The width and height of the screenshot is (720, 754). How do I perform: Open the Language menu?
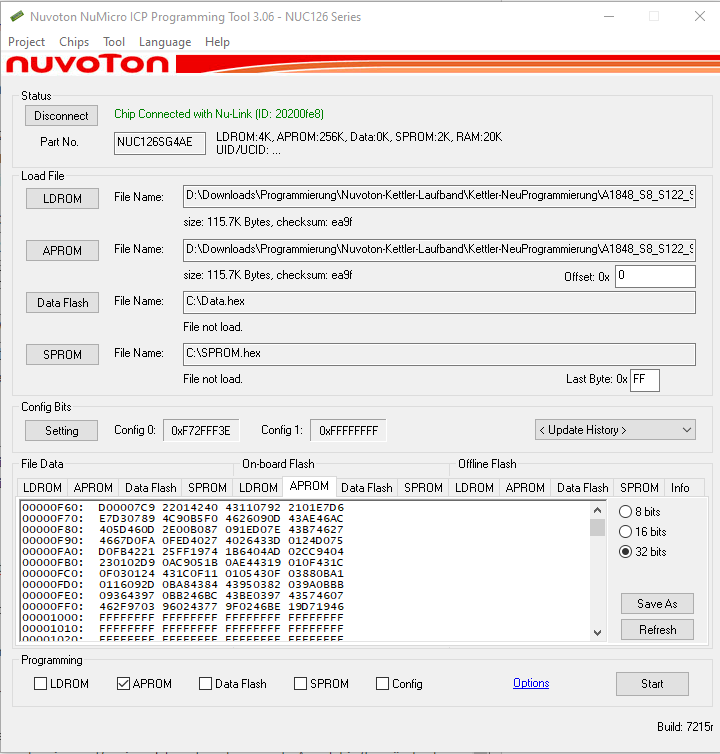pos(165,42)
